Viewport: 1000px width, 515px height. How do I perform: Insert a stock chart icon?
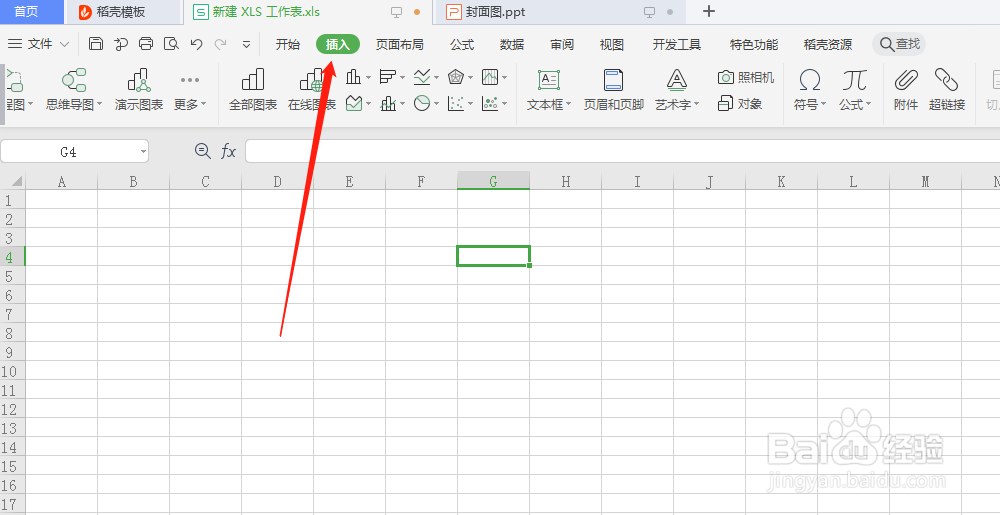tap(490, 78)
